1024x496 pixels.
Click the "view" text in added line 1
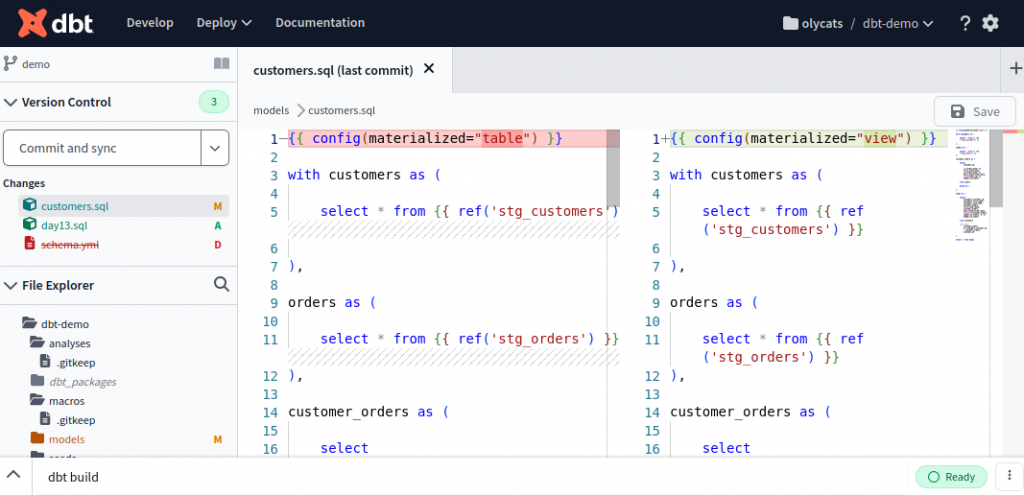click(880, 138)
